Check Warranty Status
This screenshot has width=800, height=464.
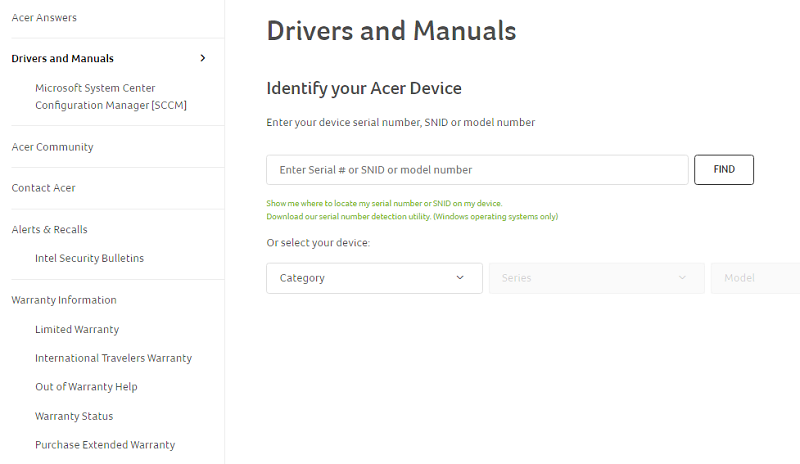[x=74, y=416]
